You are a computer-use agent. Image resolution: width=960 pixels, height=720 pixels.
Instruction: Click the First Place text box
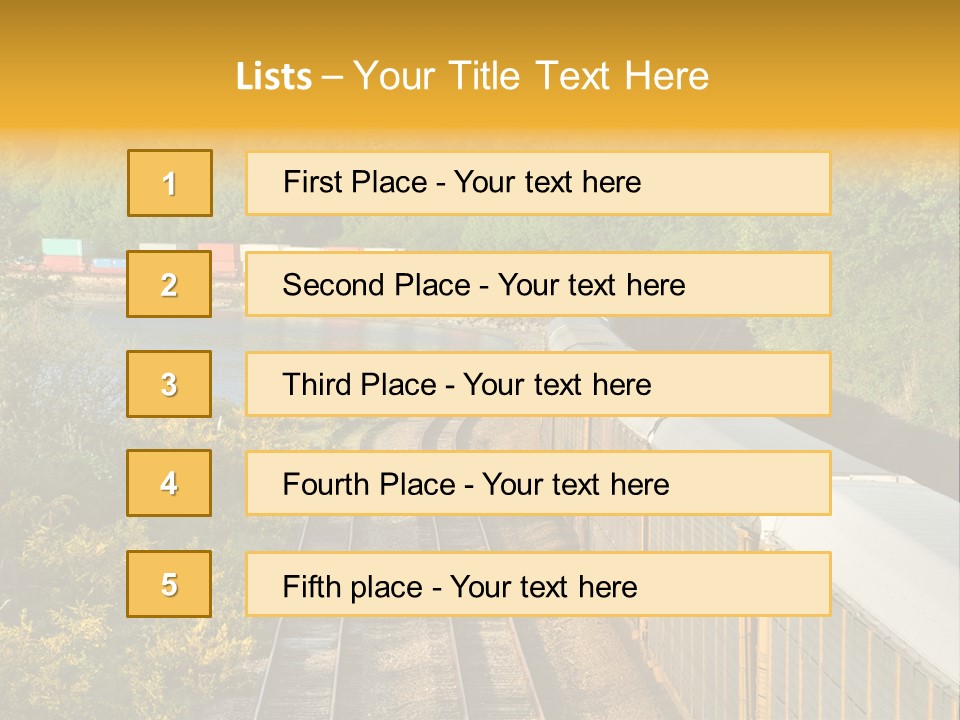[538, 183]
